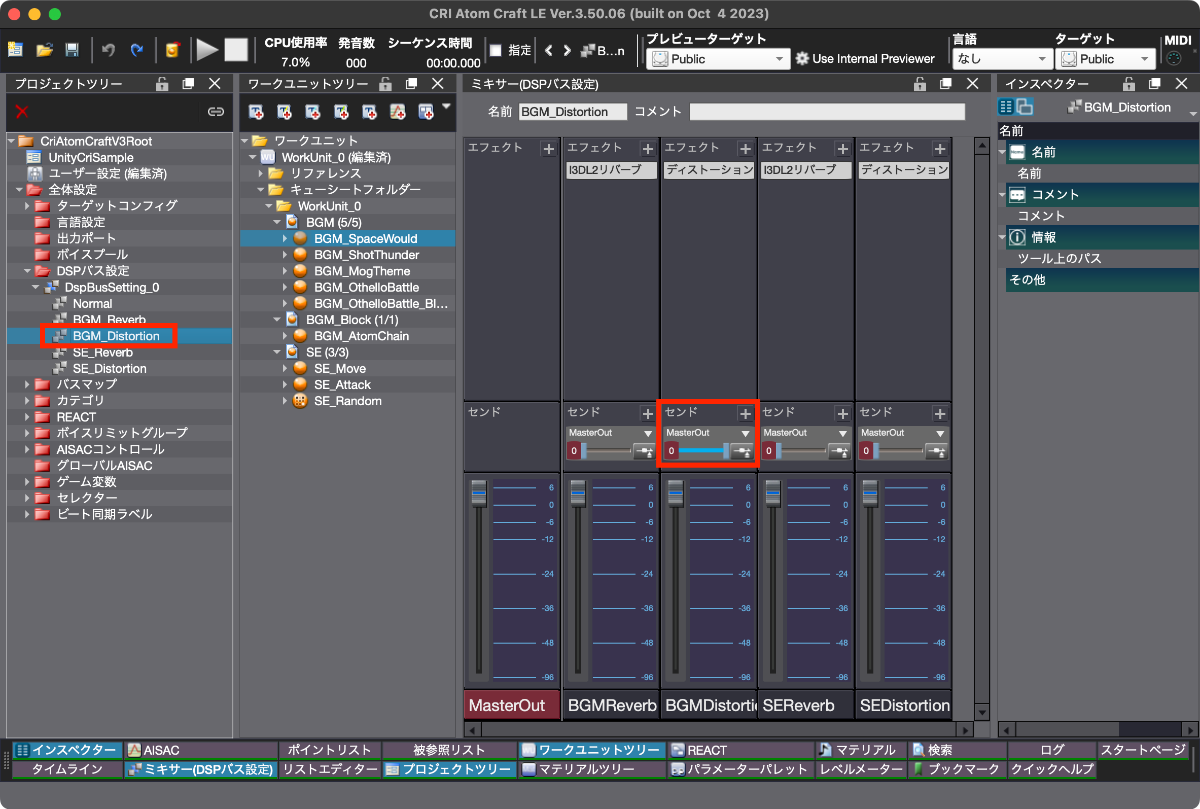Click add effect plus on BGMReverb strip
Image resolution: width=1200 pixels, height=809 pixels.
[647, 149]
